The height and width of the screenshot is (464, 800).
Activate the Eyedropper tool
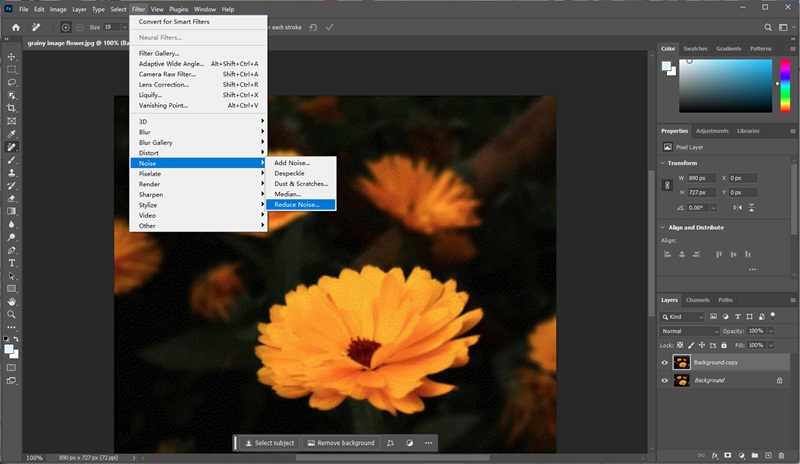point(12,134)
